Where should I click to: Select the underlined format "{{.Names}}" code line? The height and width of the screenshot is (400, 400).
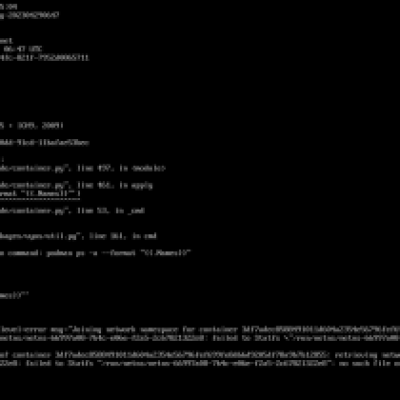point(40,194)
